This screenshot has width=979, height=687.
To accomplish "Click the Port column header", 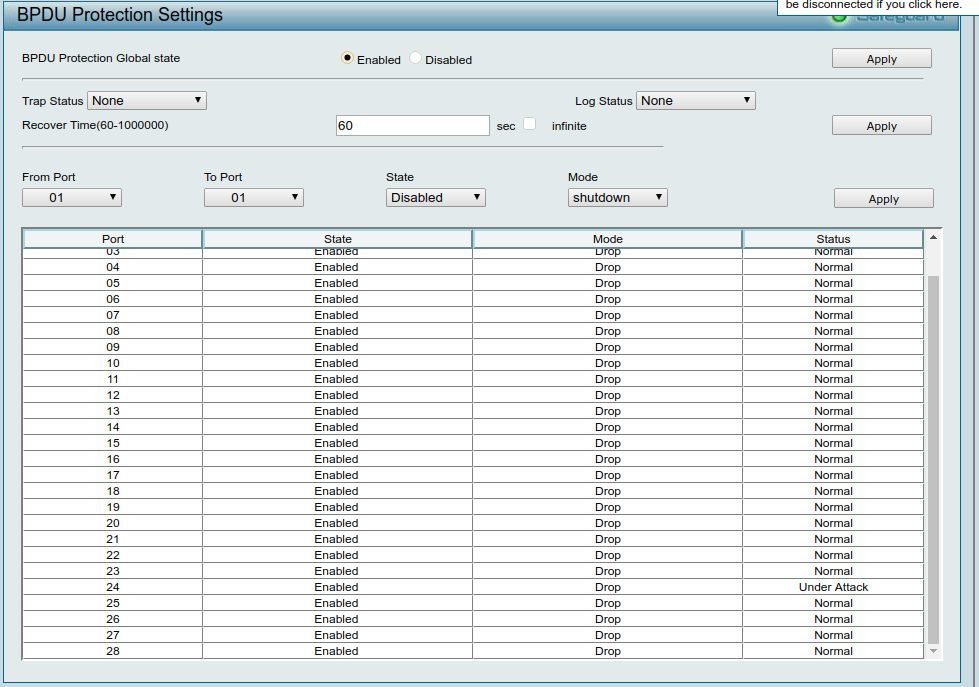I will click(x=113, y=239).
